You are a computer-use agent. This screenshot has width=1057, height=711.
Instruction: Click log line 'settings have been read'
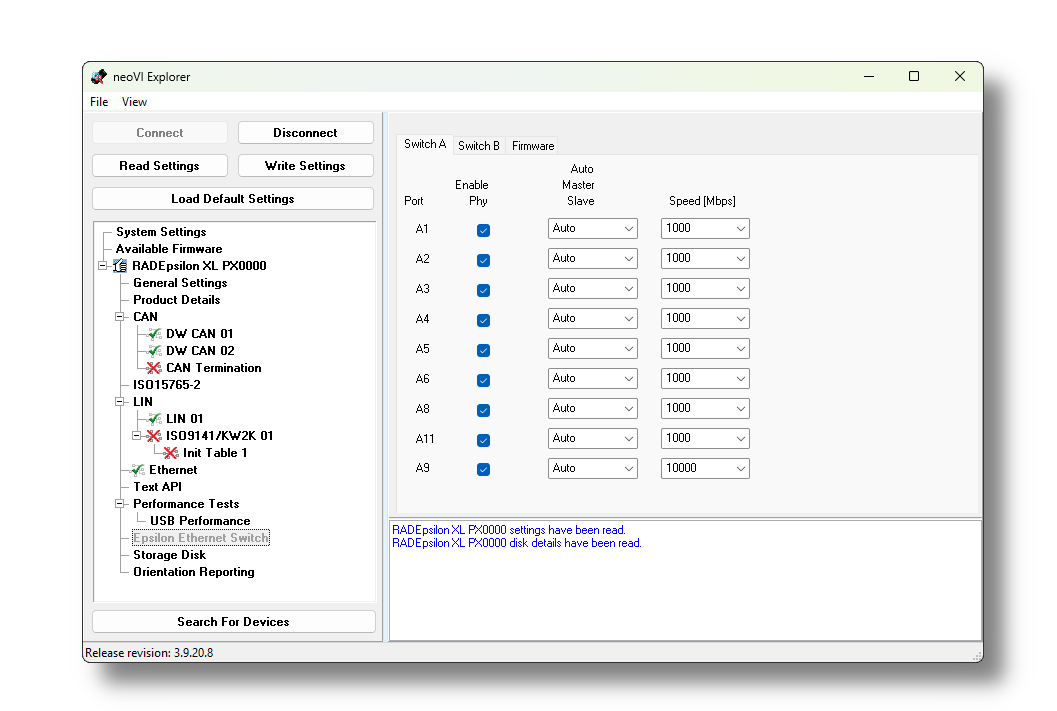pyautogui.click(x=509, y=530)
